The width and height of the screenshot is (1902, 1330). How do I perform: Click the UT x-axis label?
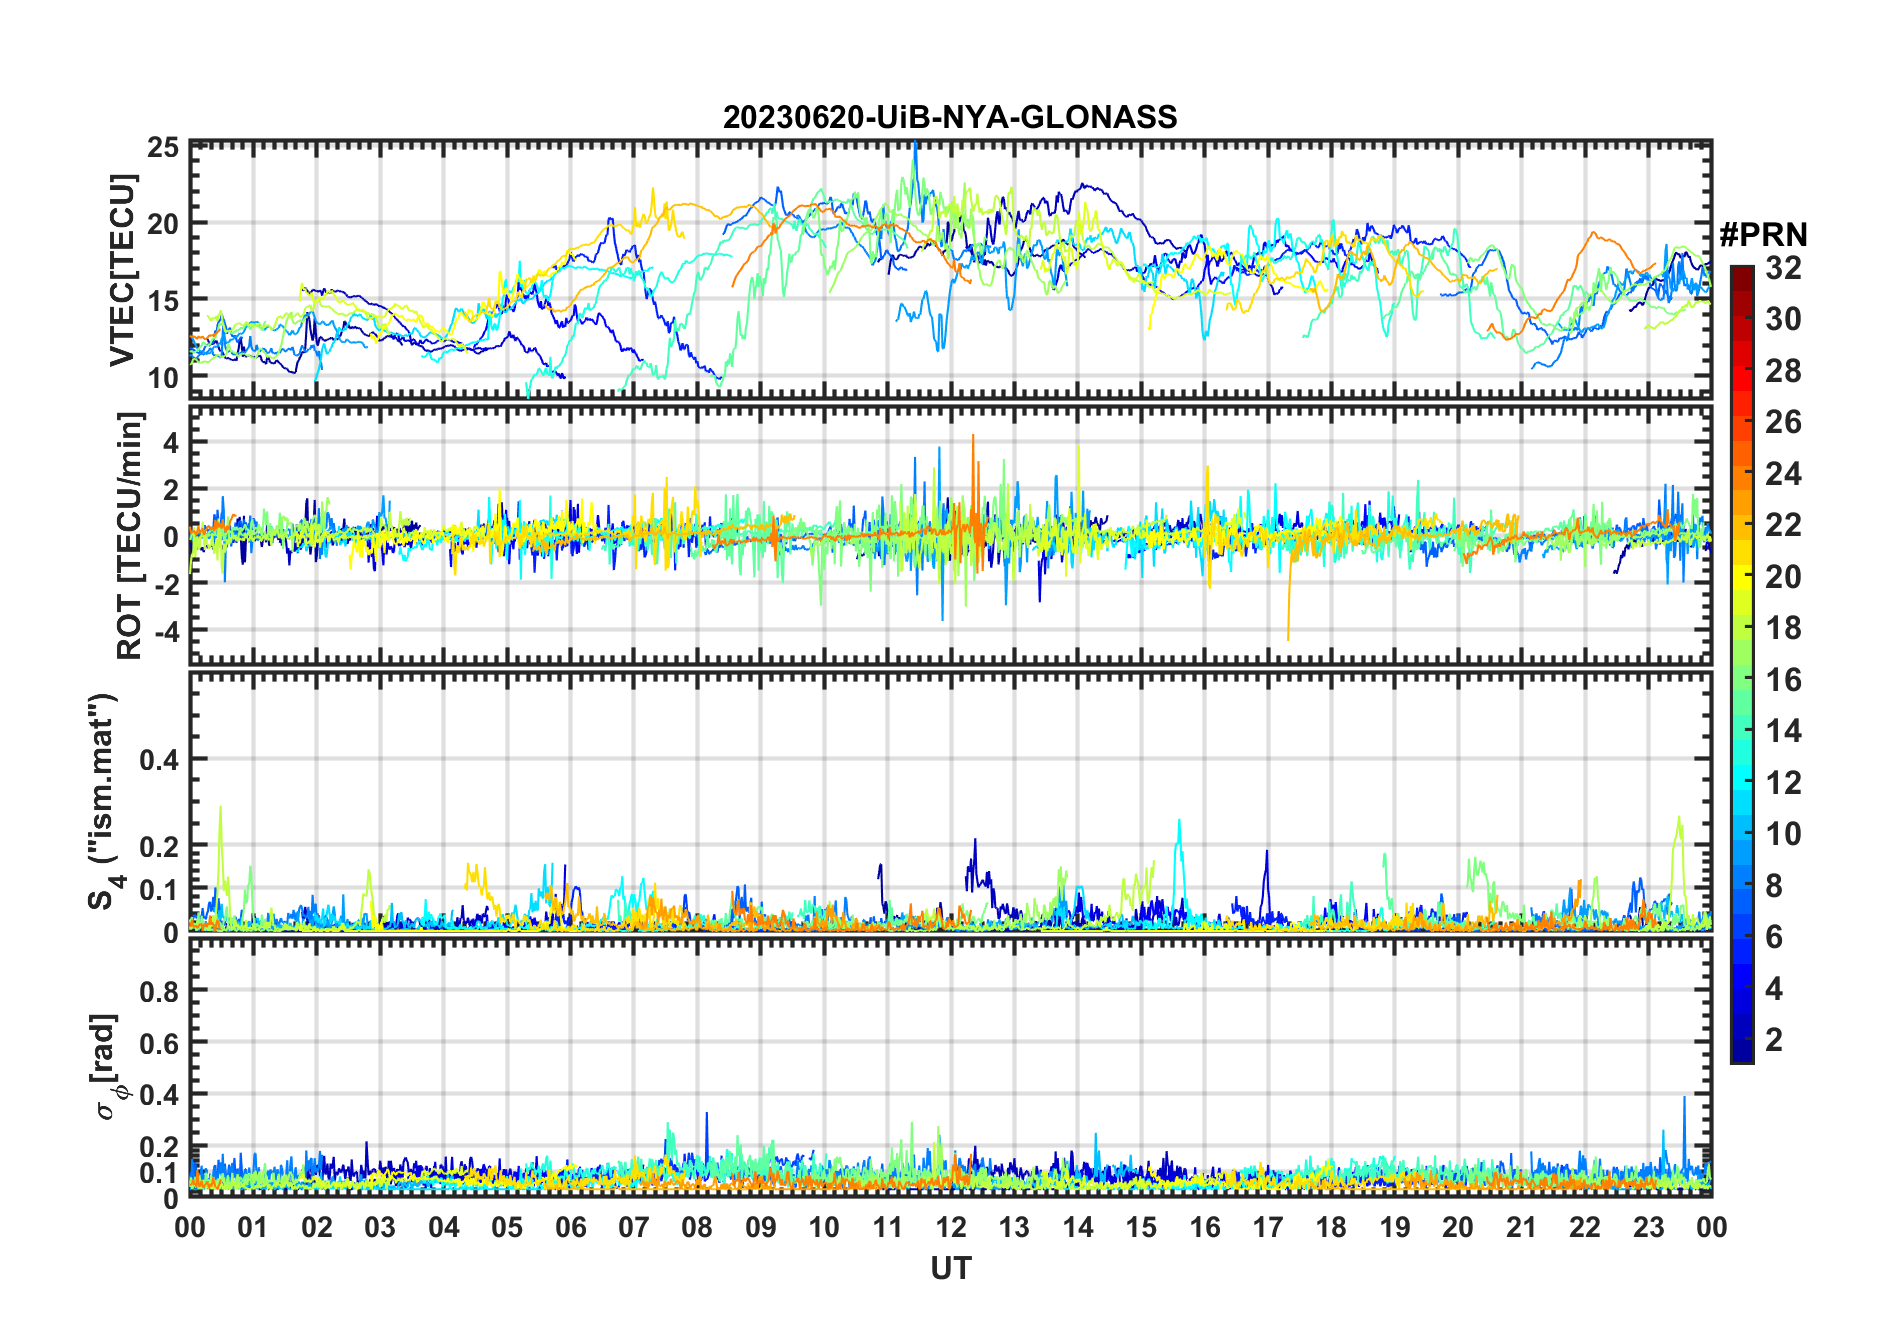click(x=950, y=1268)
